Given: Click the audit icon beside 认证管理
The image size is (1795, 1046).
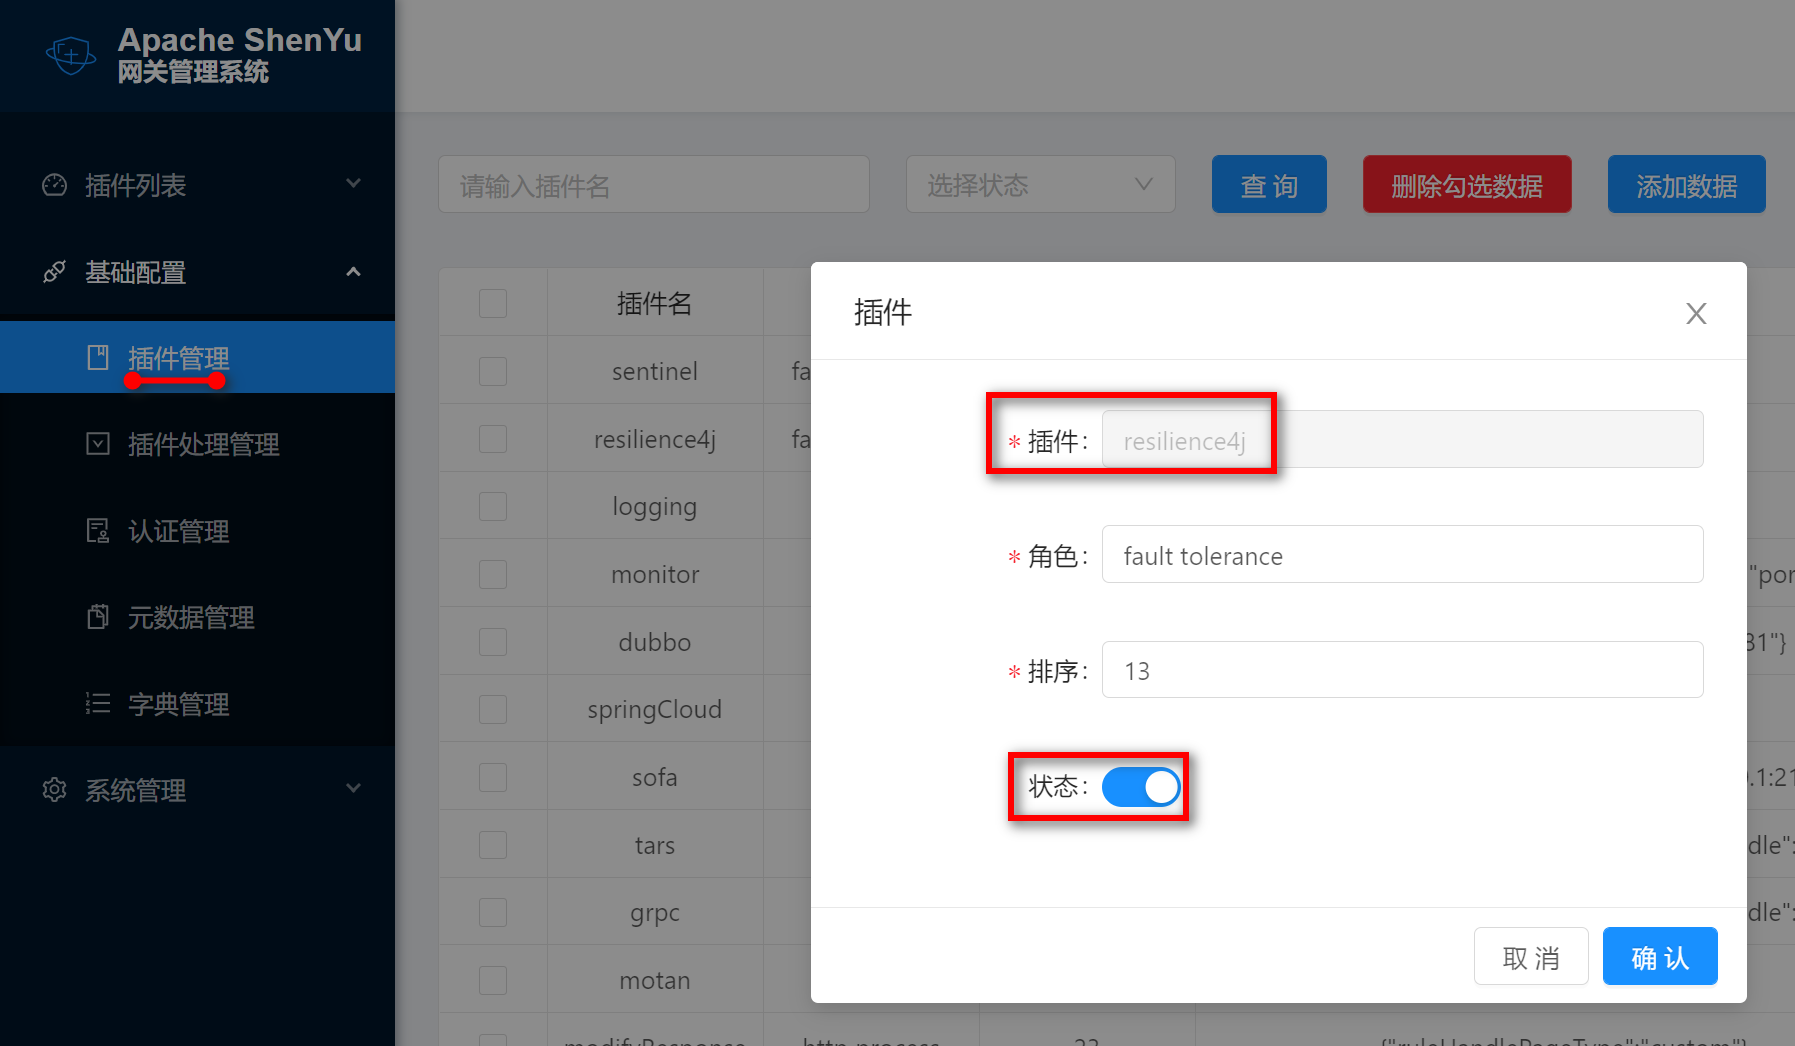Looking at the screenshot, I should click(98, 530).
